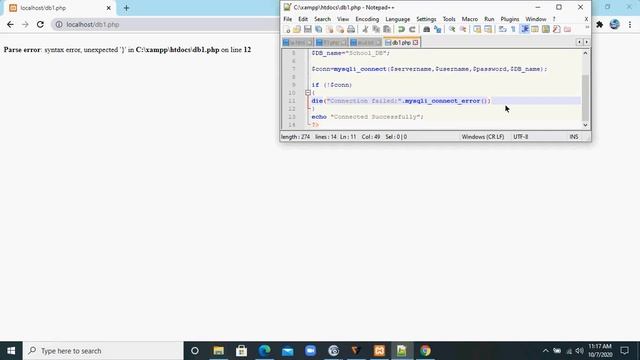Toggle synchronized horizontal scrolling
Screen dimensions: 640x360
point(488,29)
